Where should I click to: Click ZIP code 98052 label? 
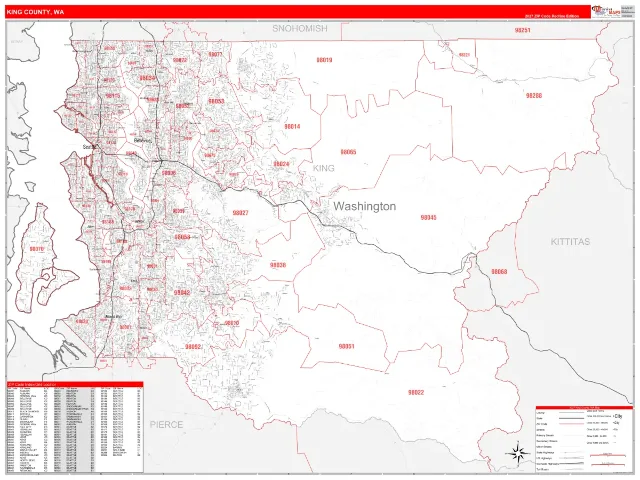[182, 106]
